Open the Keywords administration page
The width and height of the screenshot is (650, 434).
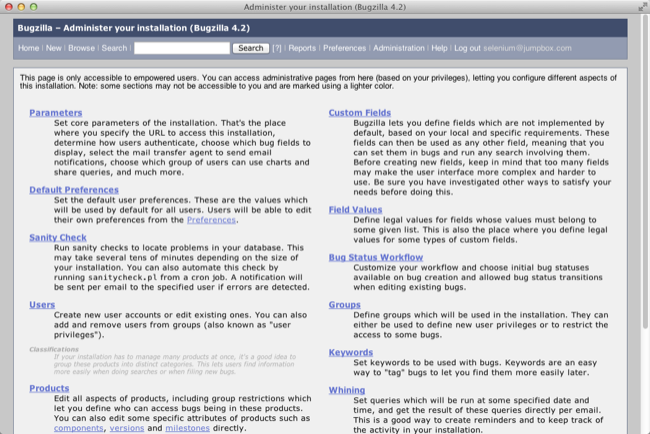coord(351,352)
